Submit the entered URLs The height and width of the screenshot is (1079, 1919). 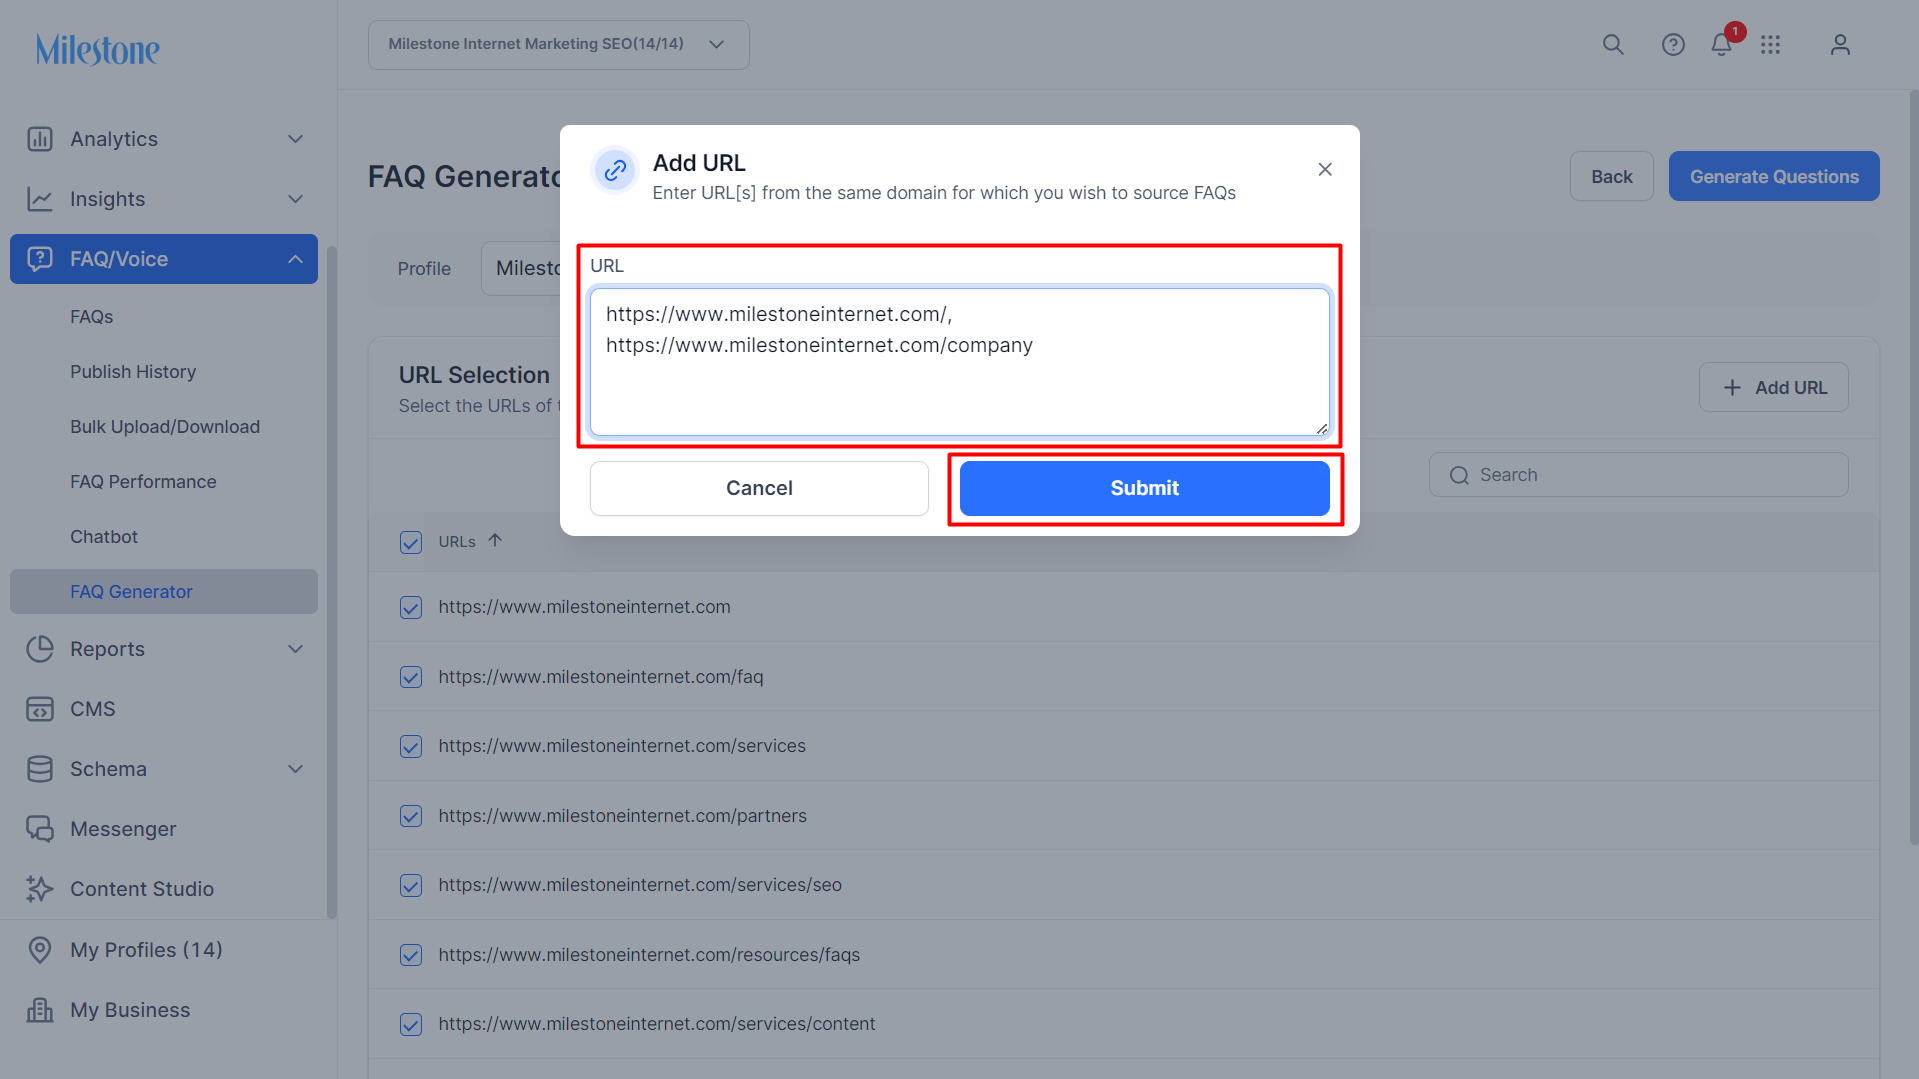click(x=1145, y=488)
